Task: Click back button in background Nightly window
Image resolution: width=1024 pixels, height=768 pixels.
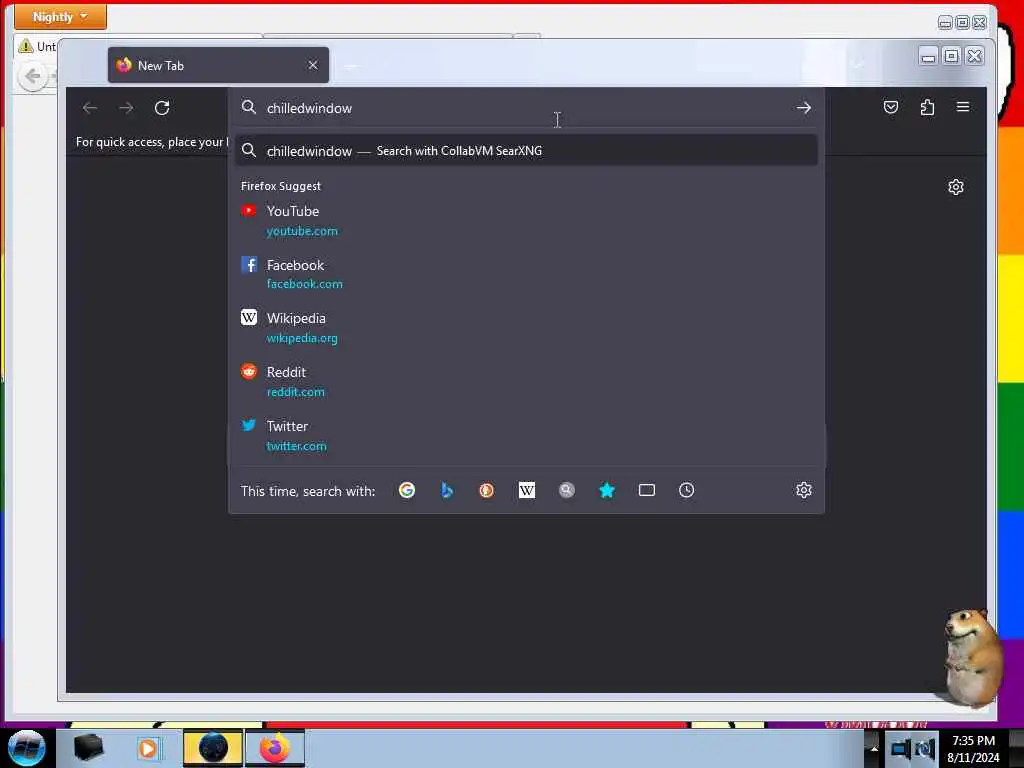Action: tap(32, 77)
